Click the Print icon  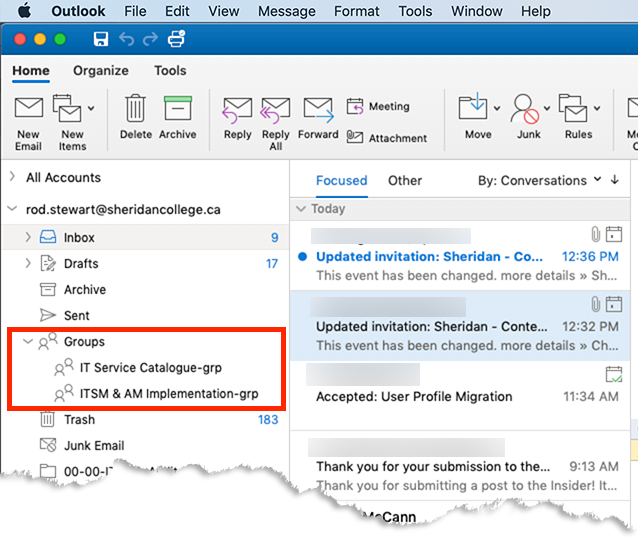pyautogui.click(x=177, y=39)
